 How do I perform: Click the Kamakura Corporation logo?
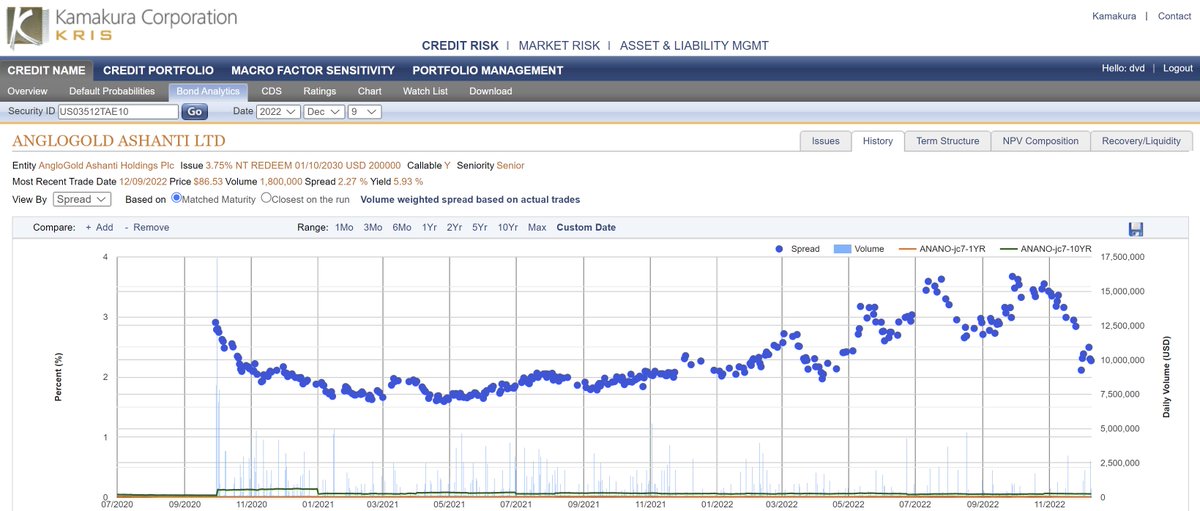click(122, 25)
